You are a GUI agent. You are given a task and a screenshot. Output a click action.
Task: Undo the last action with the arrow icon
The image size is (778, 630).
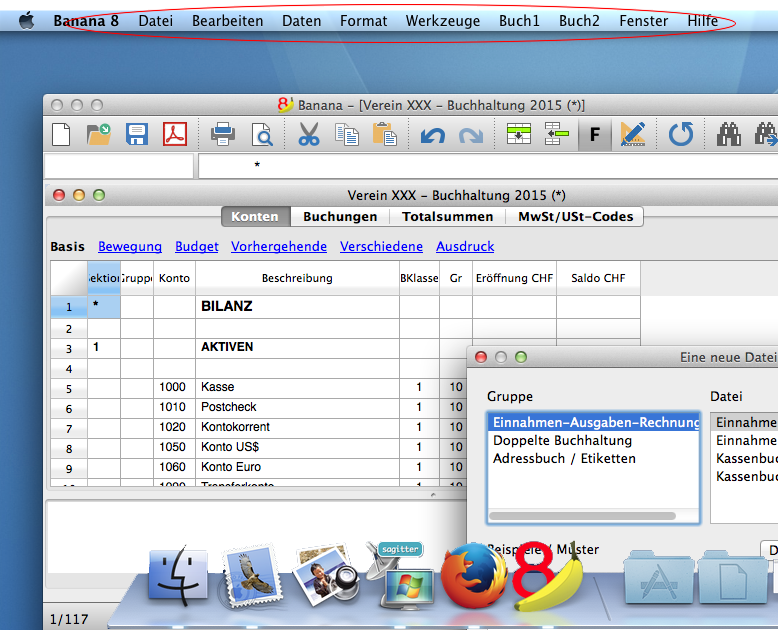click(432, 135)
